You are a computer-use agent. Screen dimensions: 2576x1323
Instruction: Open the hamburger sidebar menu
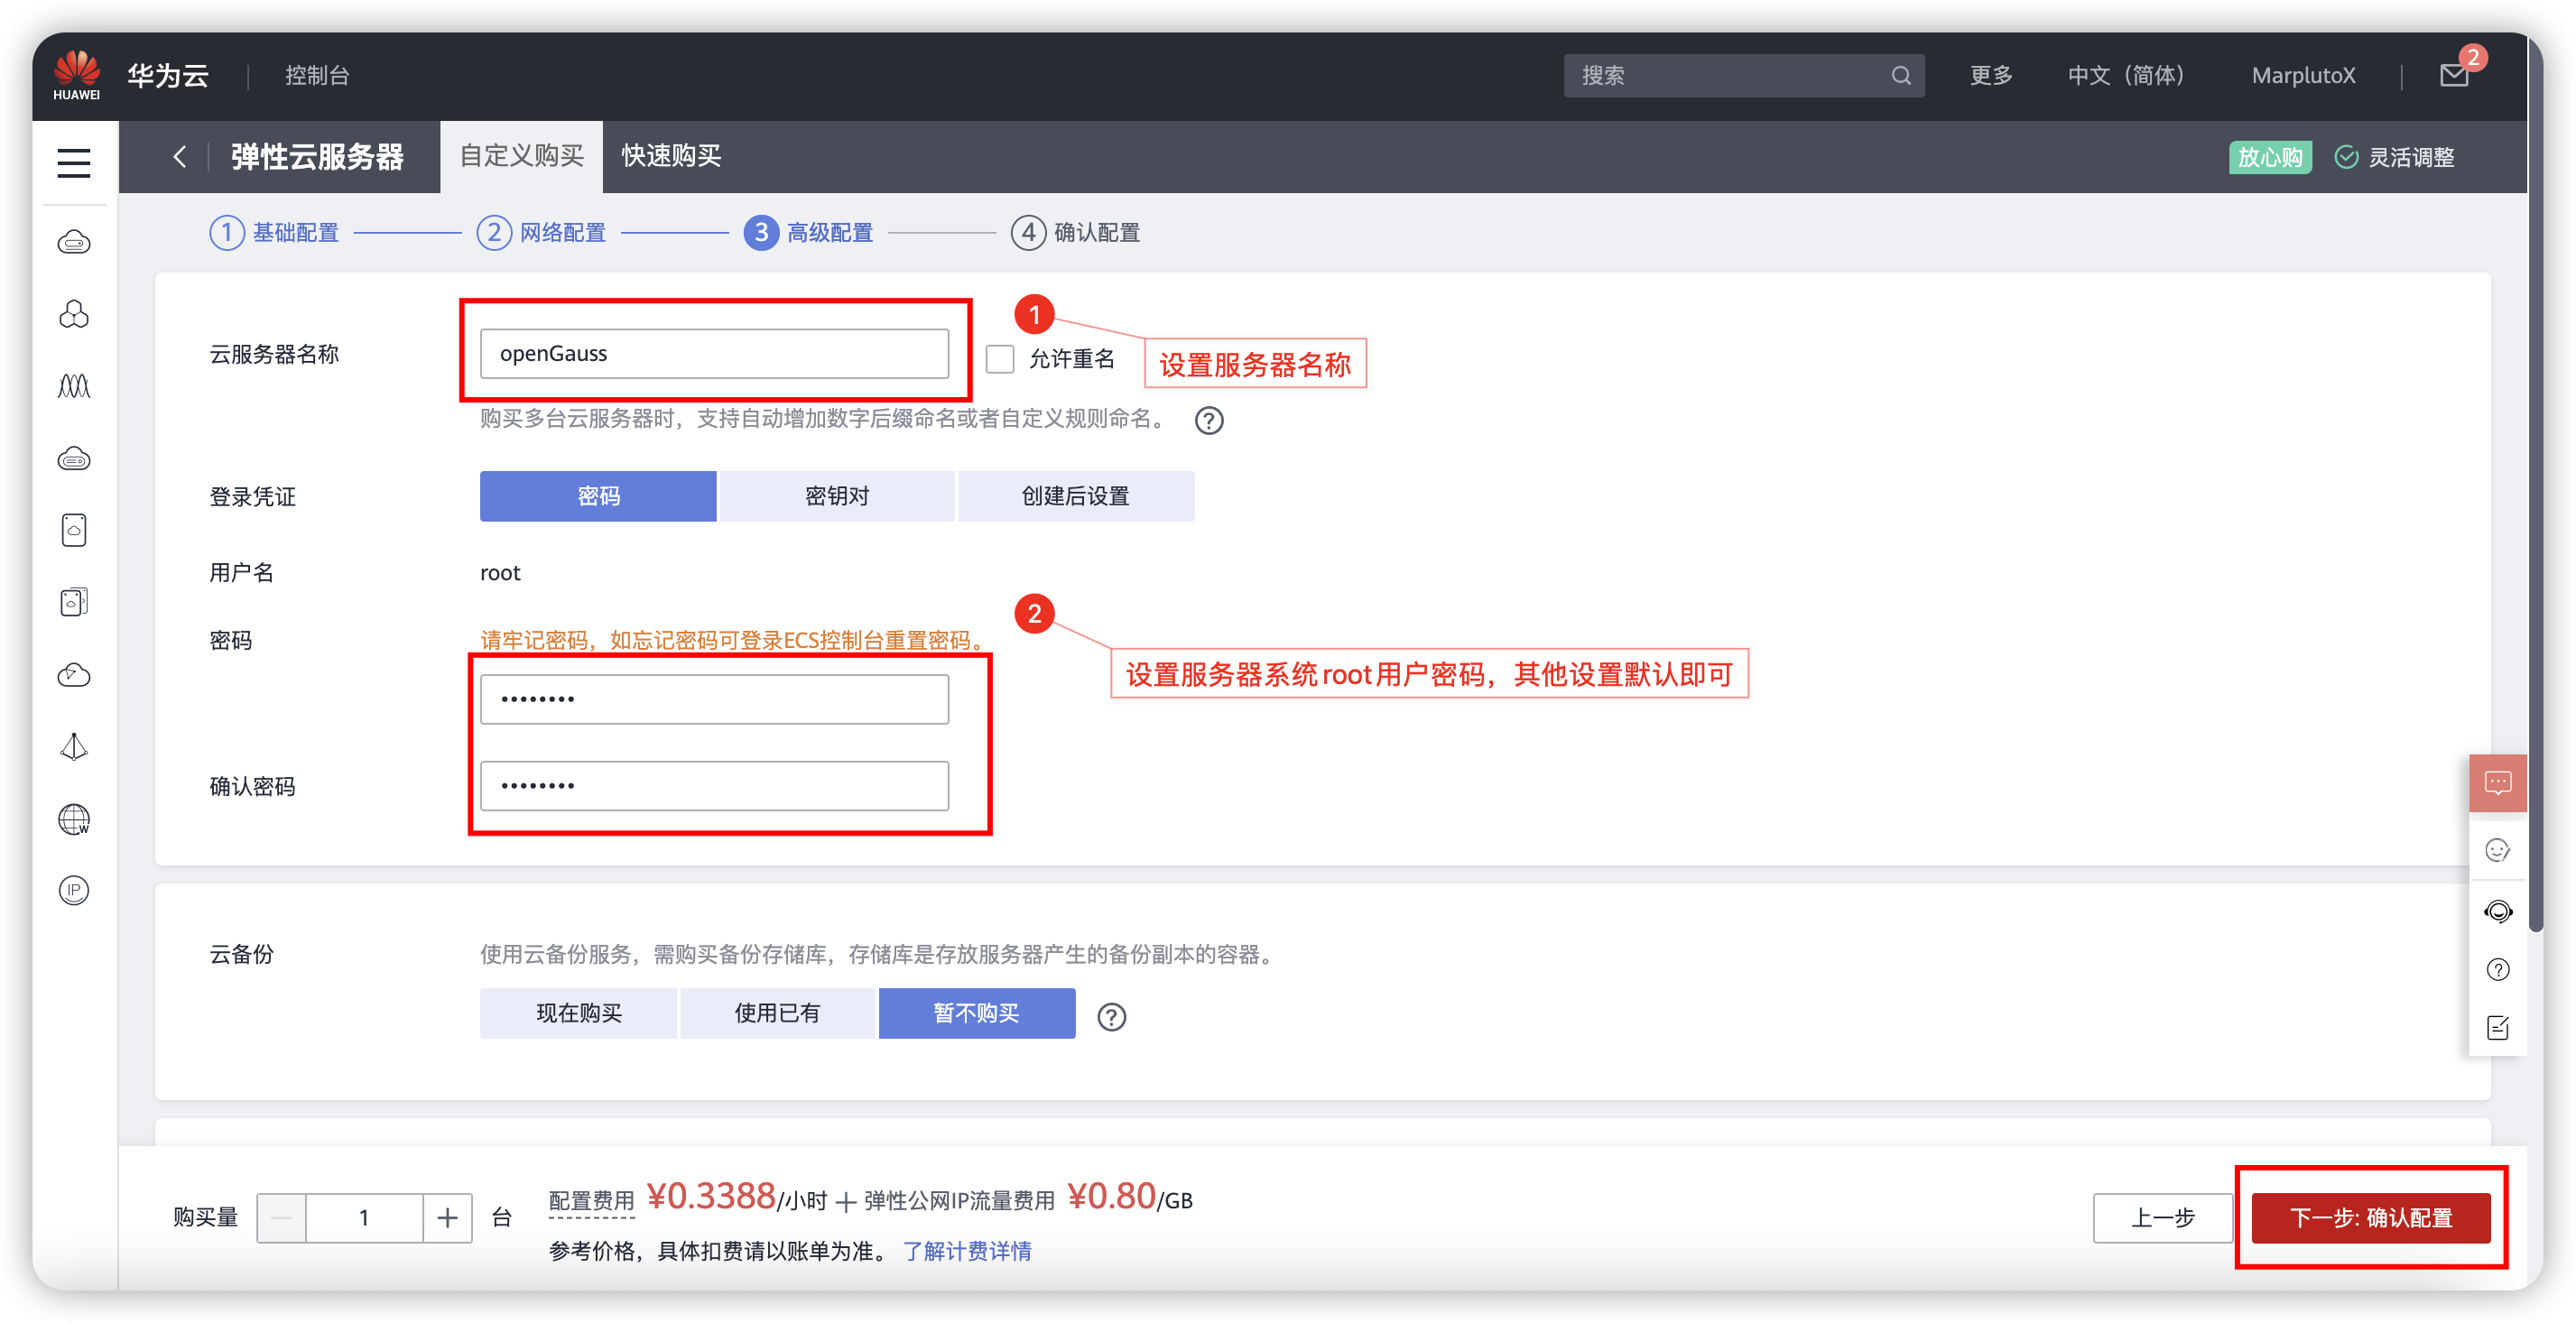point(74,162)
